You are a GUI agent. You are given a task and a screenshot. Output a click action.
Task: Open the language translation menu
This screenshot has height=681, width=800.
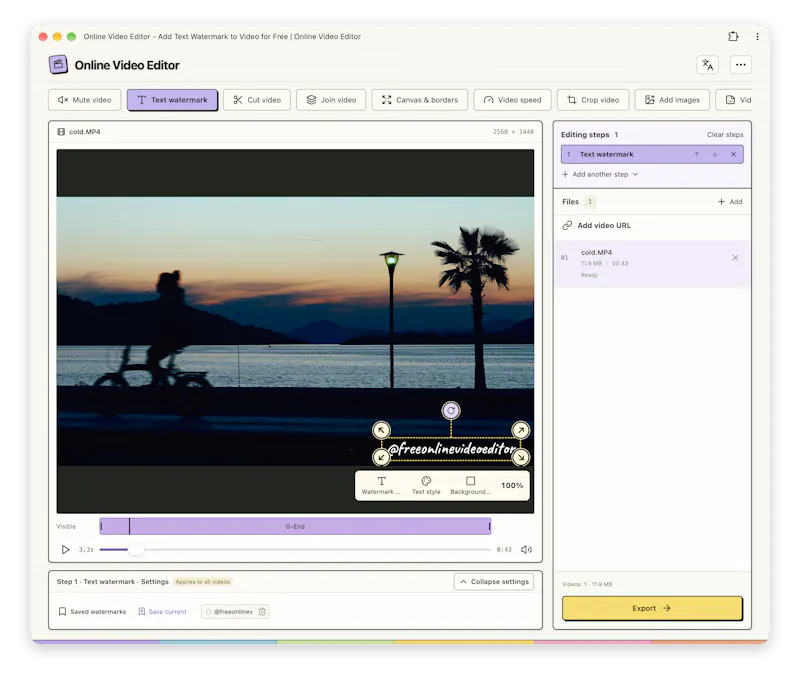click(708, 65)
